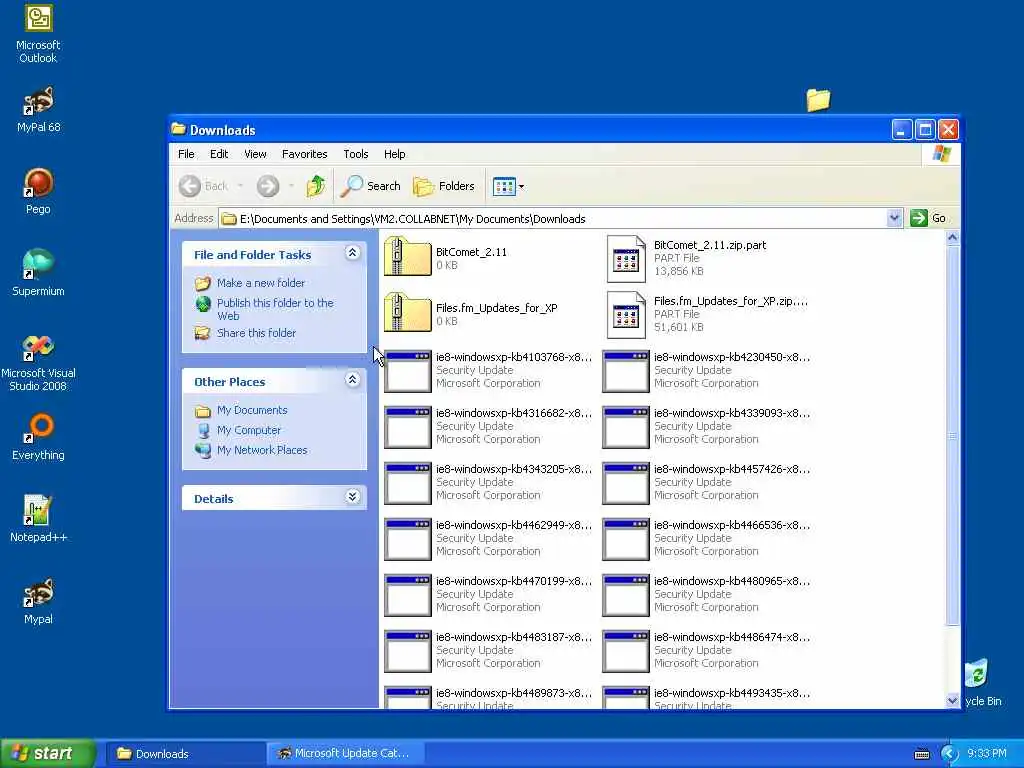
Task: Click the Forward arrow toolbar button
Action: pos(268,186)
